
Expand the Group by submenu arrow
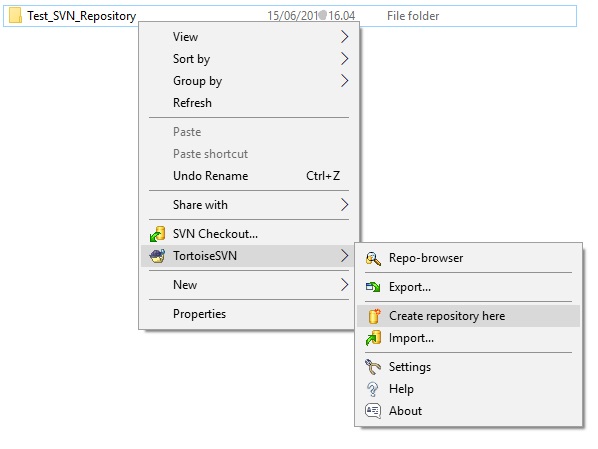pyautogui.click(x=344, y=81)
